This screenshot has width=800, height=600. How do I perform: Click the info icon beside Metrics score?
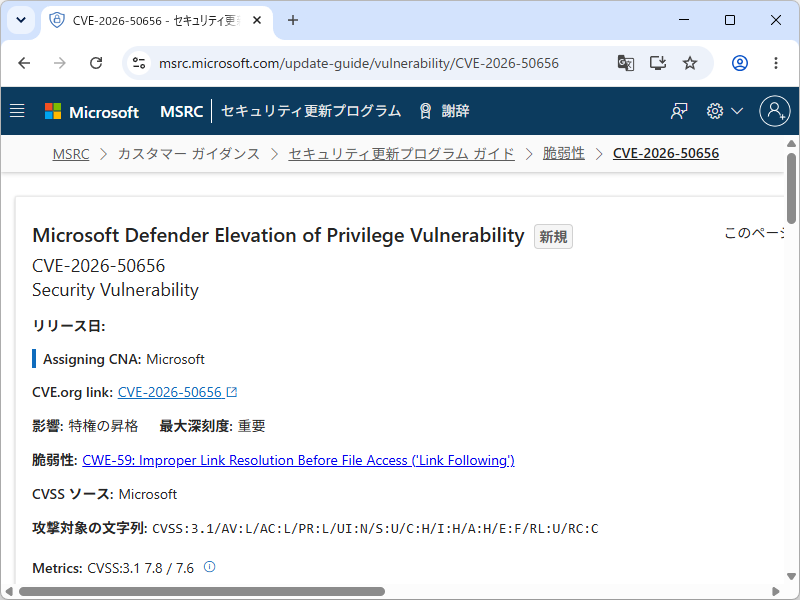click(210, 567)
